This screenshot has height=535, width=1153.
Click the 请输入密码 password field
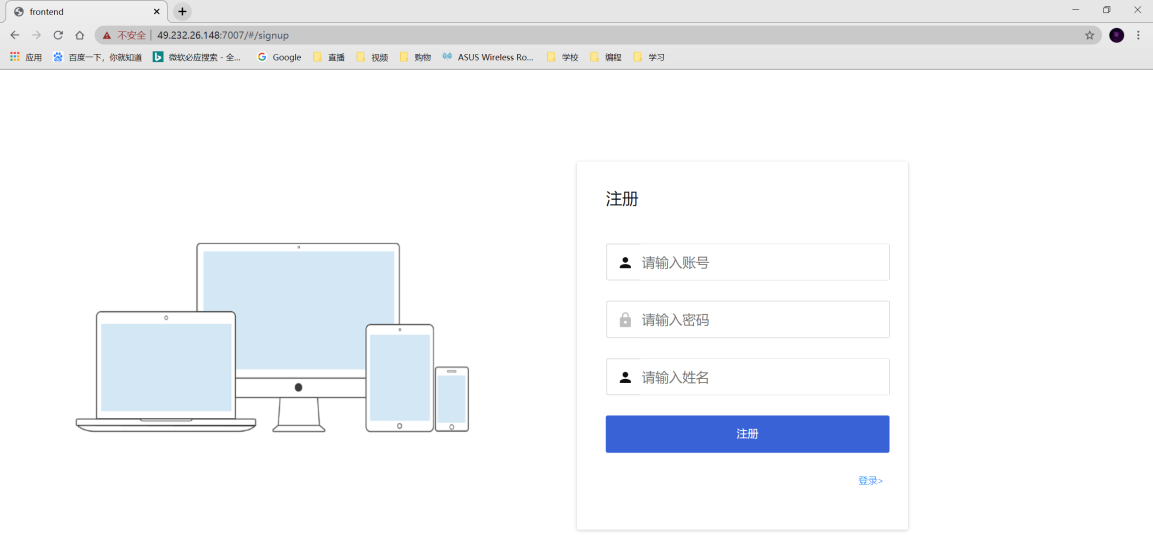pos(748,320)
